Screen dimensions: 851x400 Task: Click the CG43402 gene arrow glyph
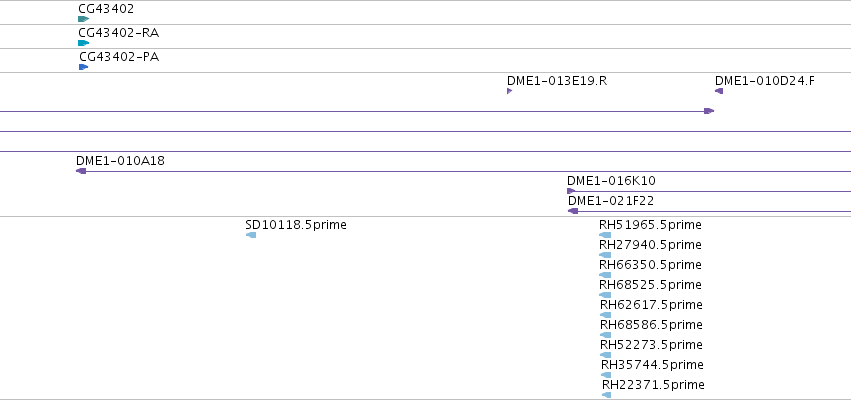point(83,19)
